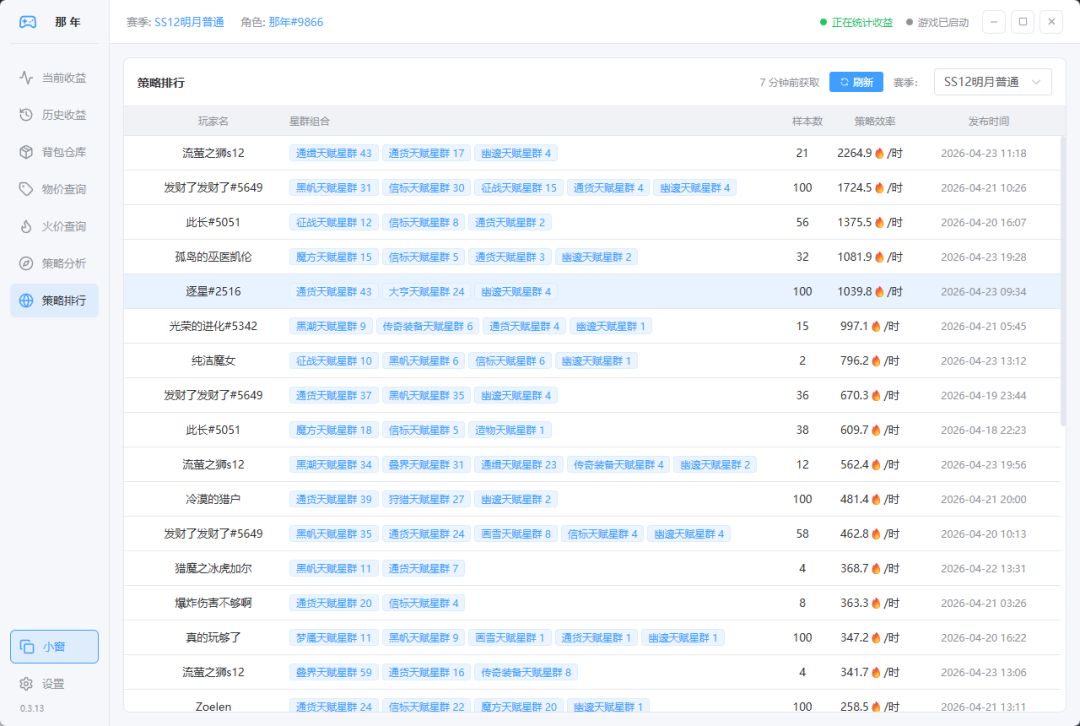
Task: Open 火价查询 fire price page
Action: point(54,226)
